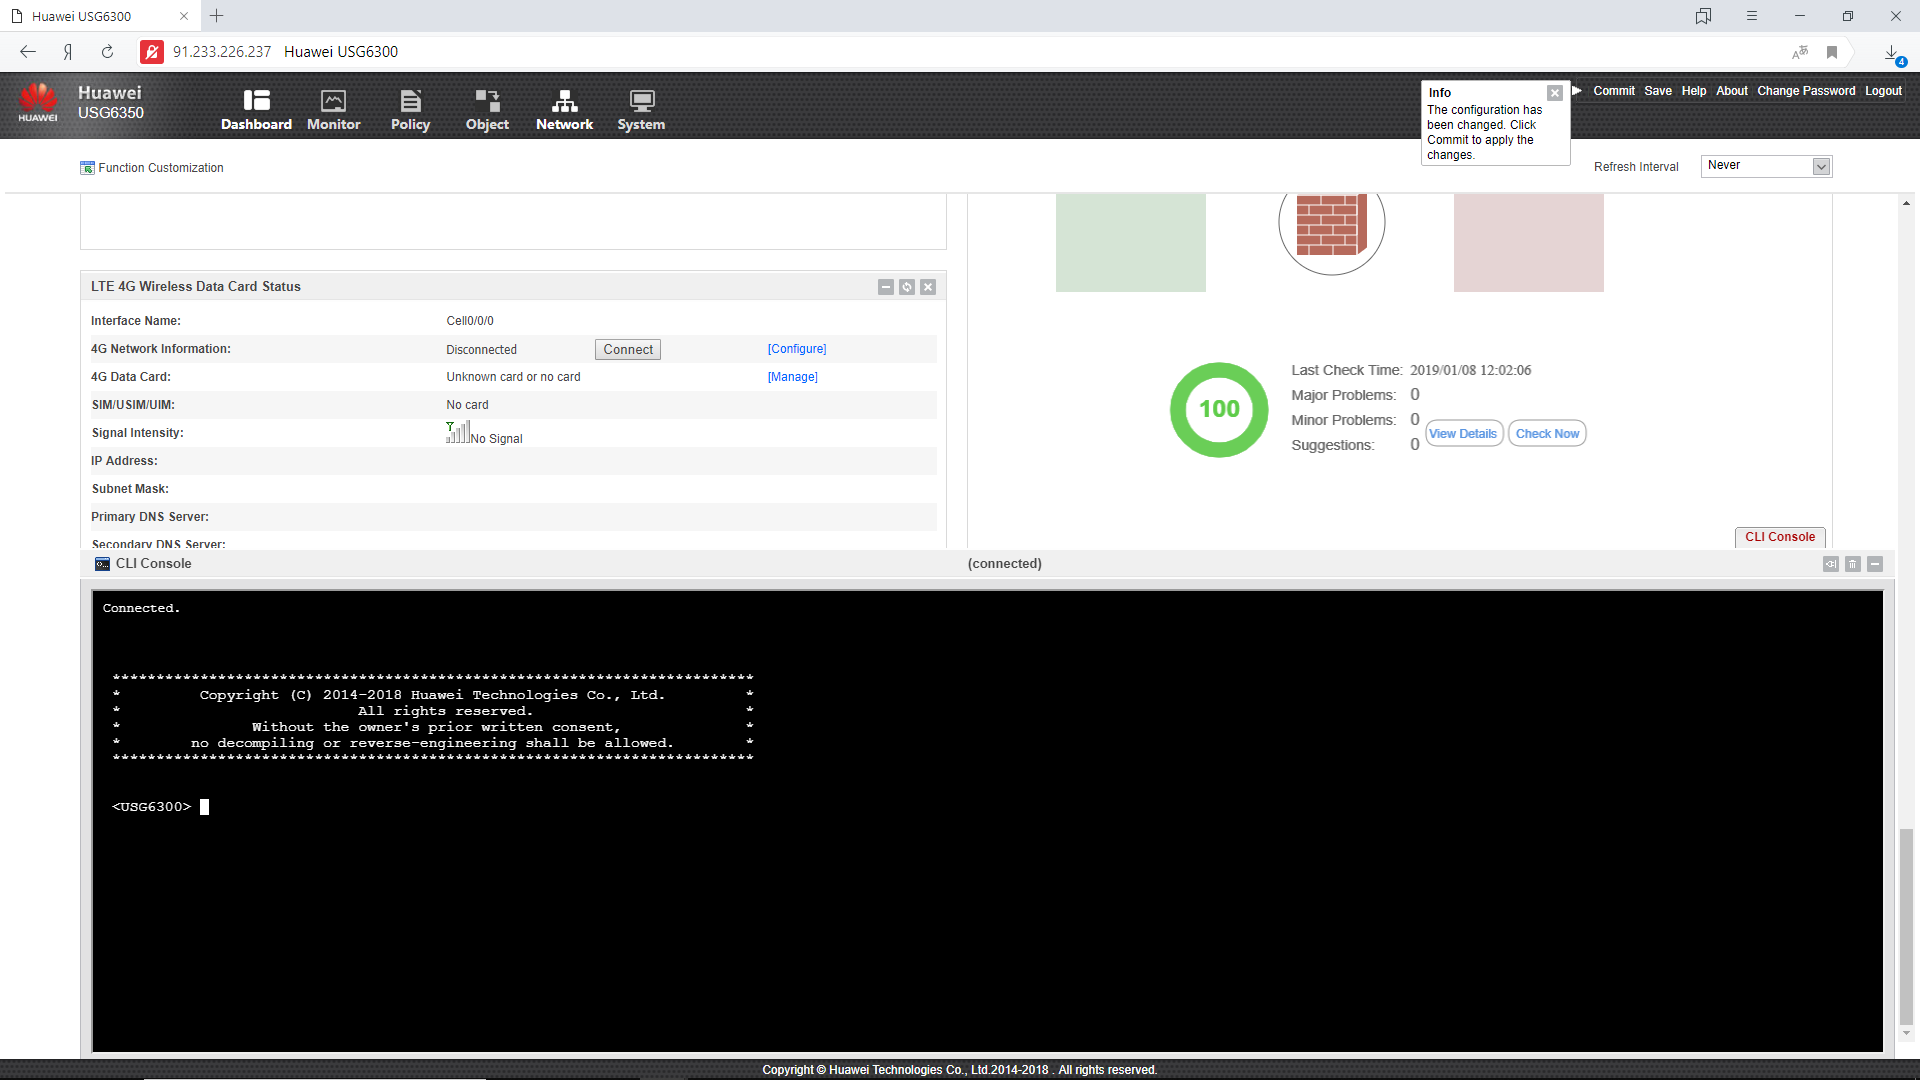Click inside the CLI terminal prompt area
This screenshot has width=1920, height=1080.
[x=600, y=807]
